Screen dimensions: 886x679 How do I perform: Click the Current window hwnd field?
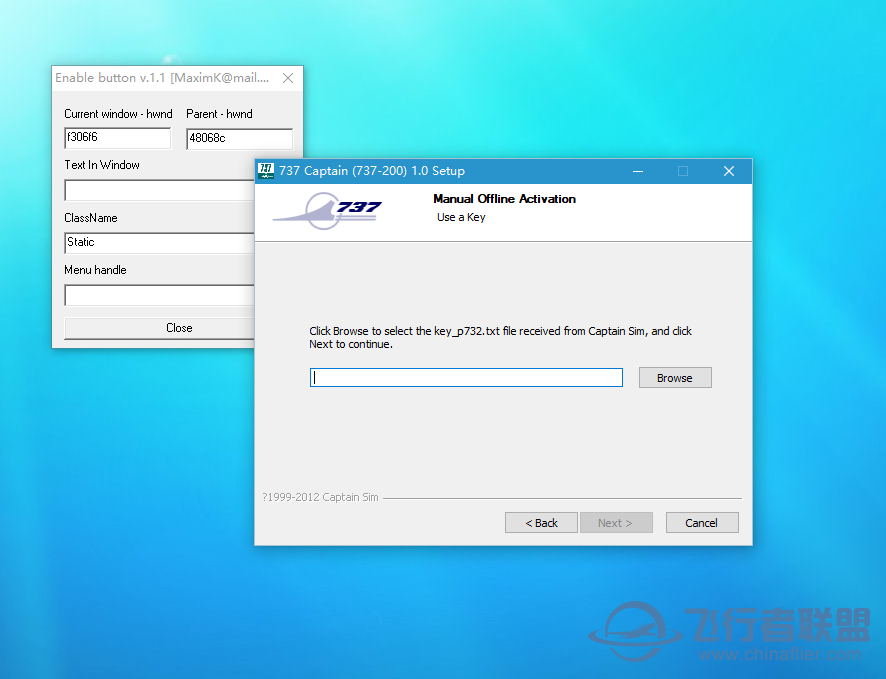(x=117, y=139)
